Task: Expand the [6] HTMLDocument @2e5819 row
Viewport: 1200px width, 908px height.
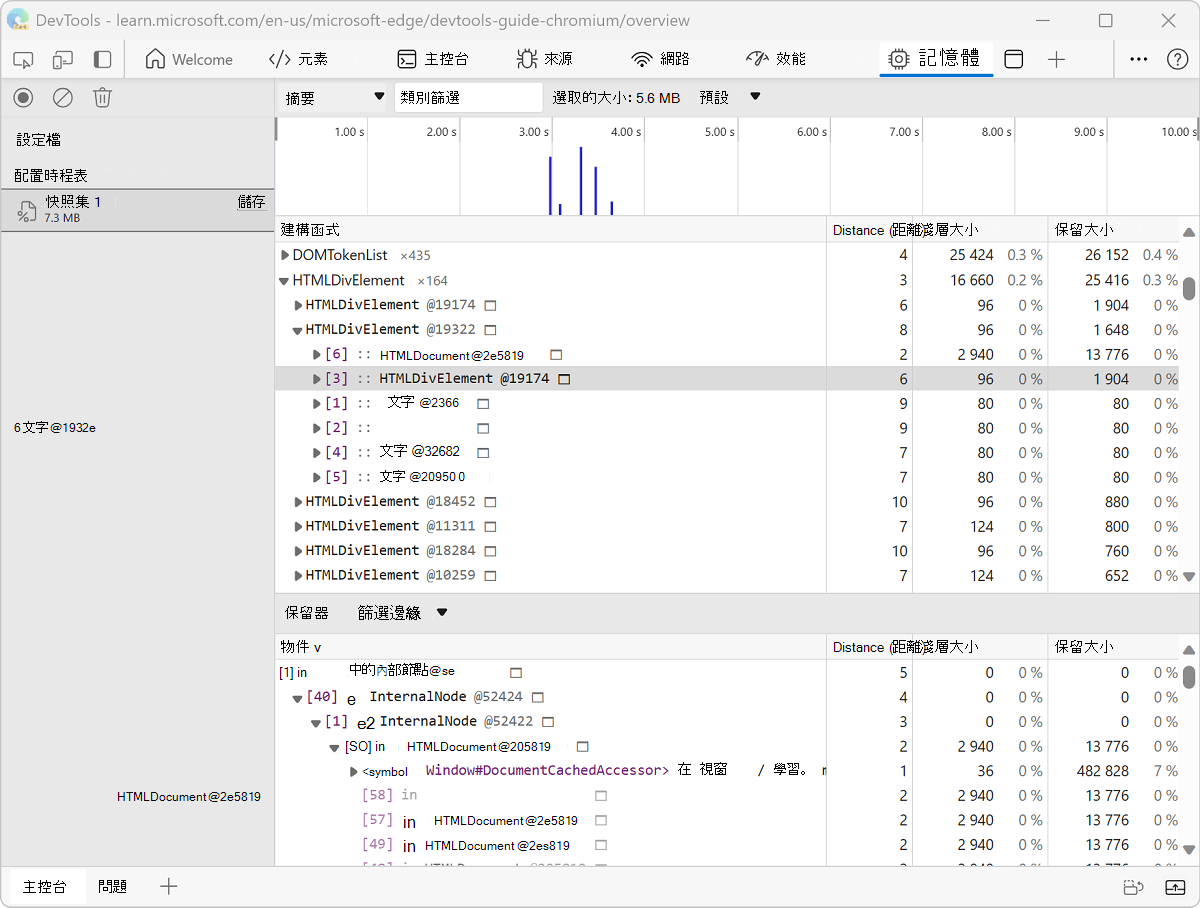Action: [x=317, y=354]
